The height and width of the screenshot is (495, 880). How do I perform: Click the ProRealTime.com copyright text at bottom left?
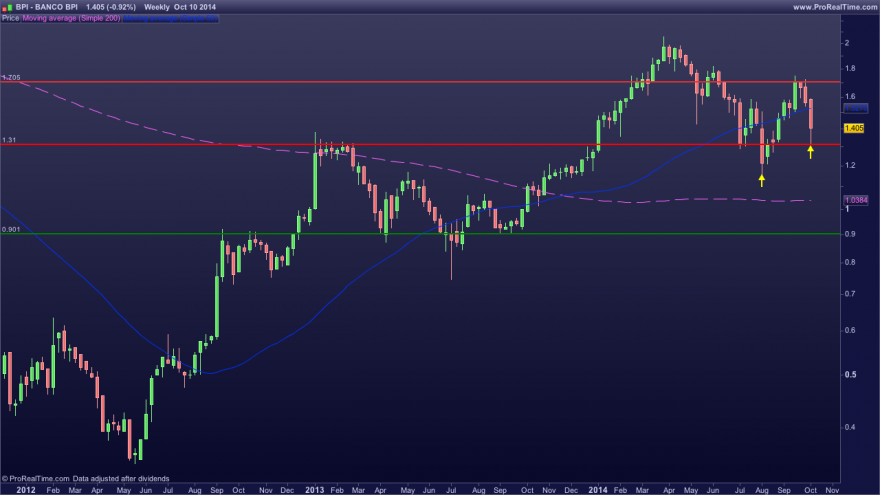[85, 479]
